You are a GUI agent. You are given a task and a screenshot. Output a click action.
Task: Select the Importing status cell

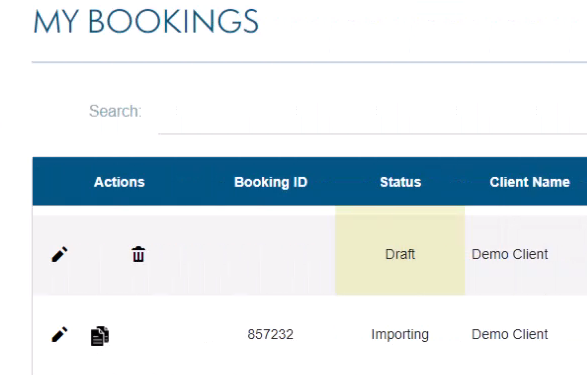tap(400, 334)
